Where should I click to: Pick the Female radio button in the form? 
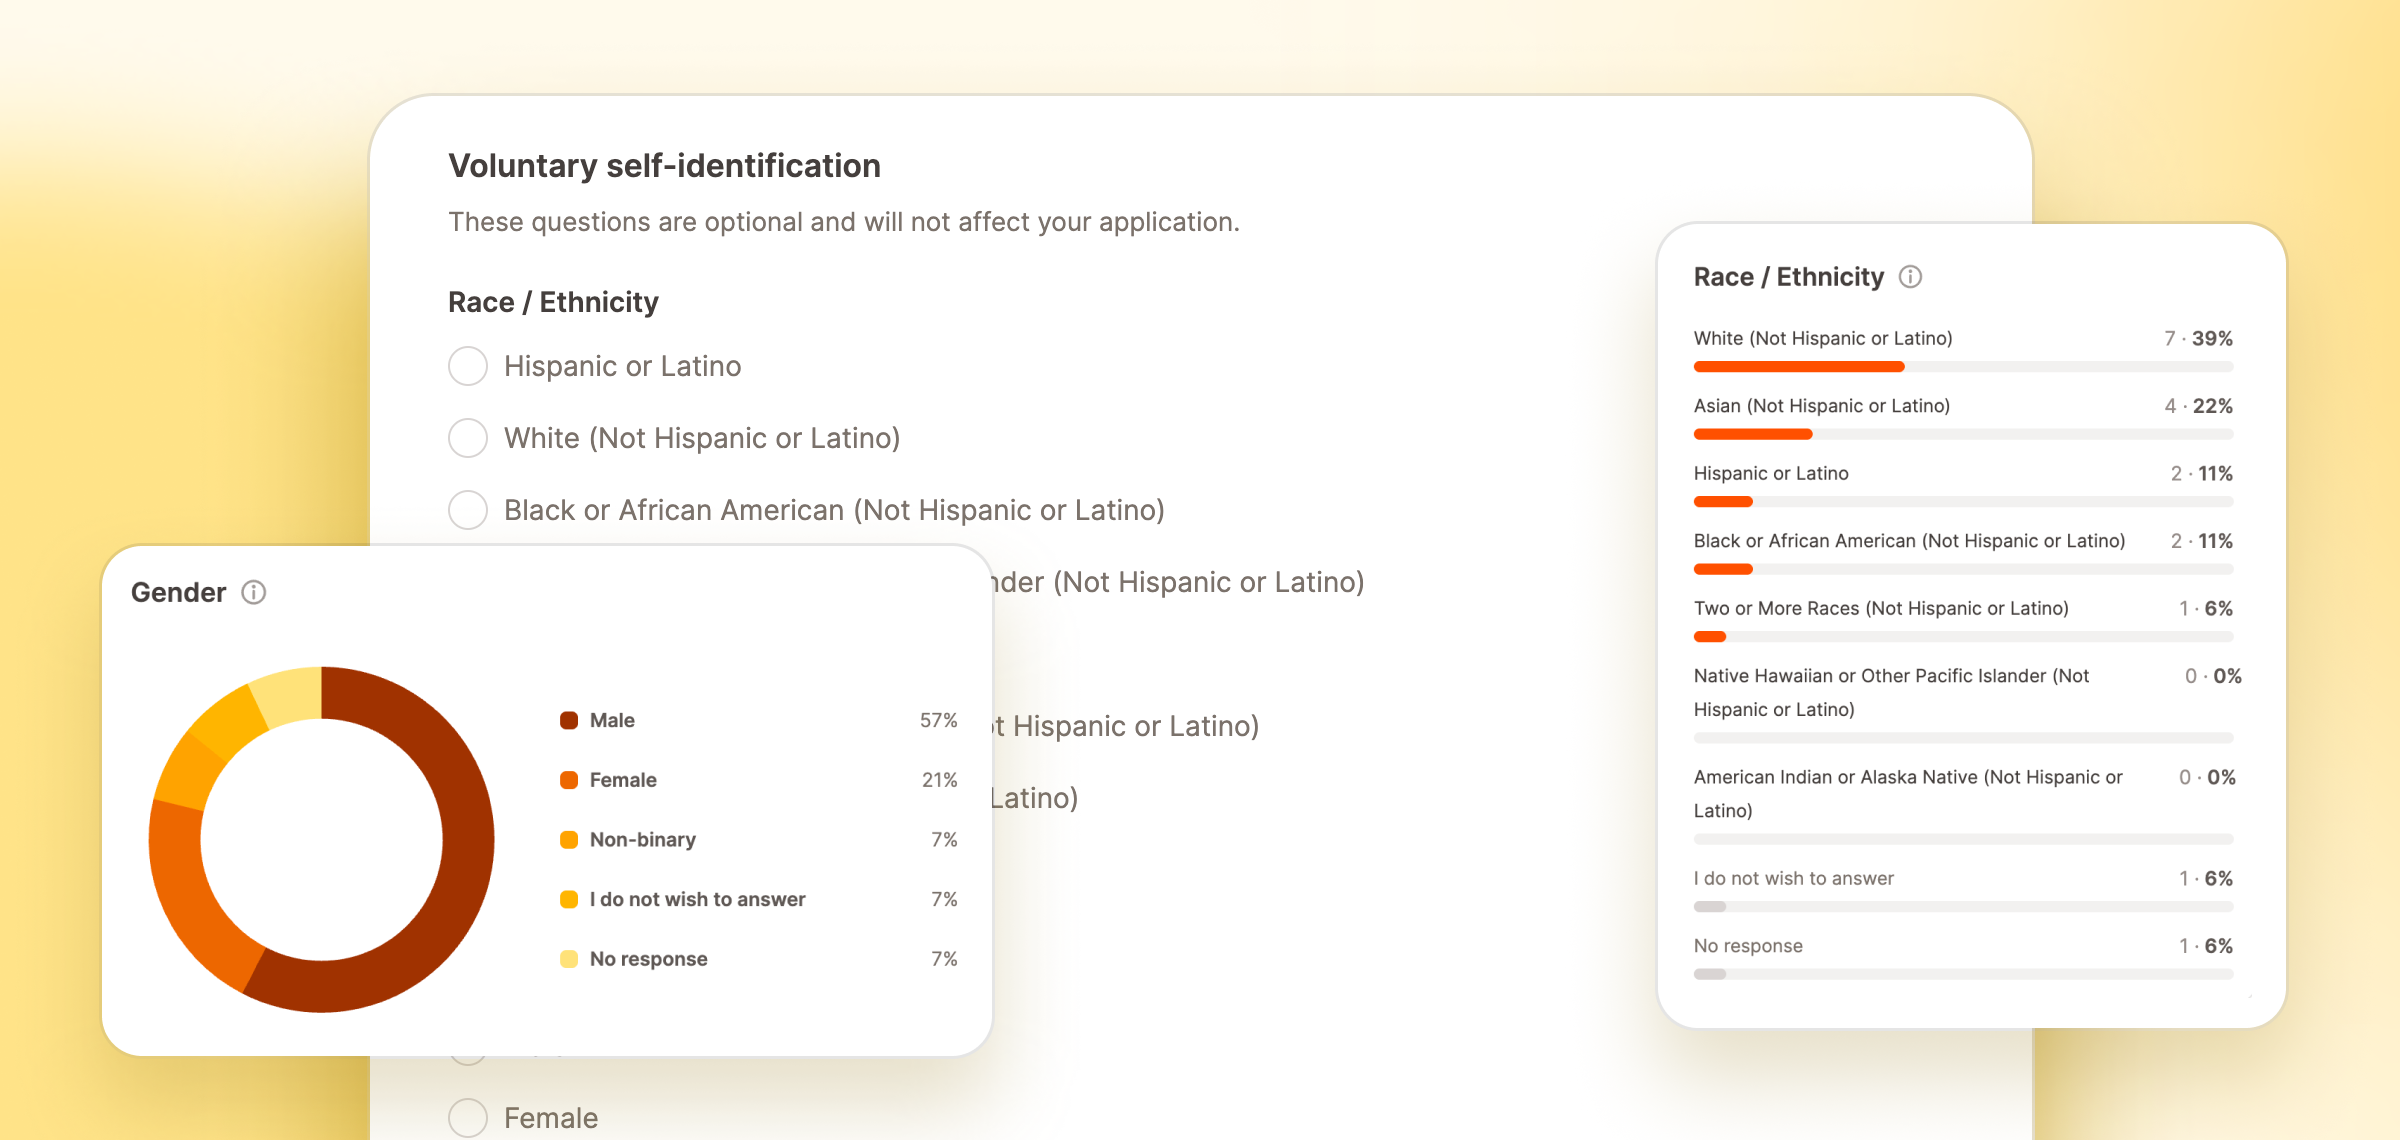point(468,1118)
